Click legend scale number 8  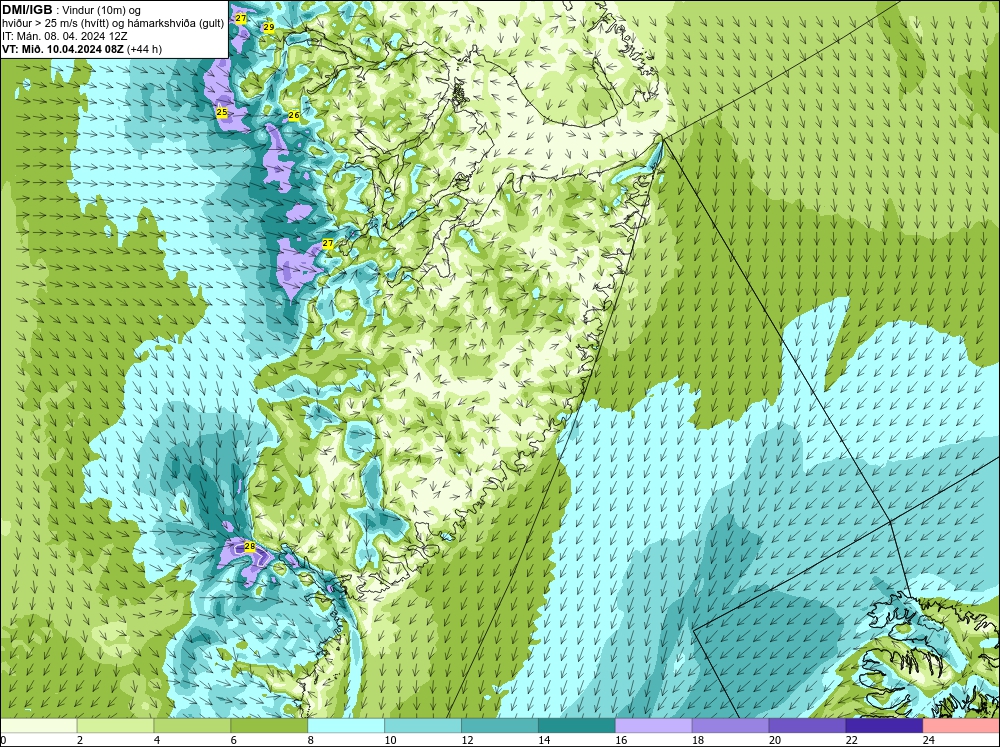tap(311, 740)
